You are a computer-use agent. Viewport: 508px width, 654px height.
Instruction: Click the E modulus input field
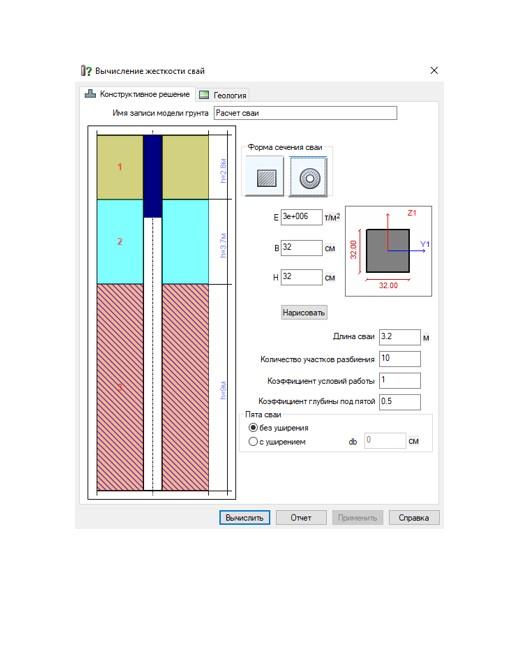302,217
